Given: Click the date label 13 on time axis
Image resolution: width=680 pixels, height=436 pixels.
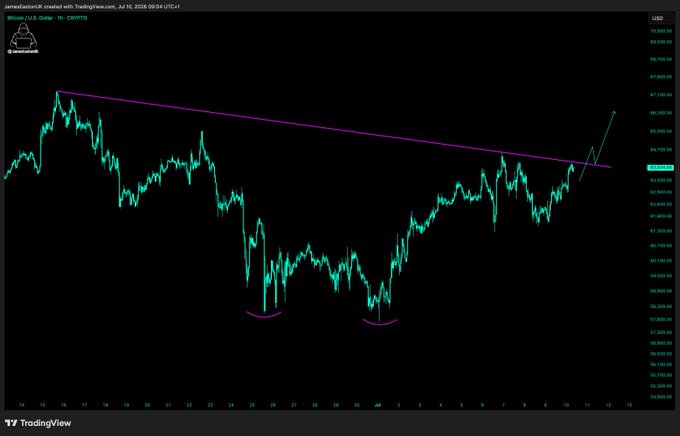Looking at the screenshot, I should click(x=629, y=405).
